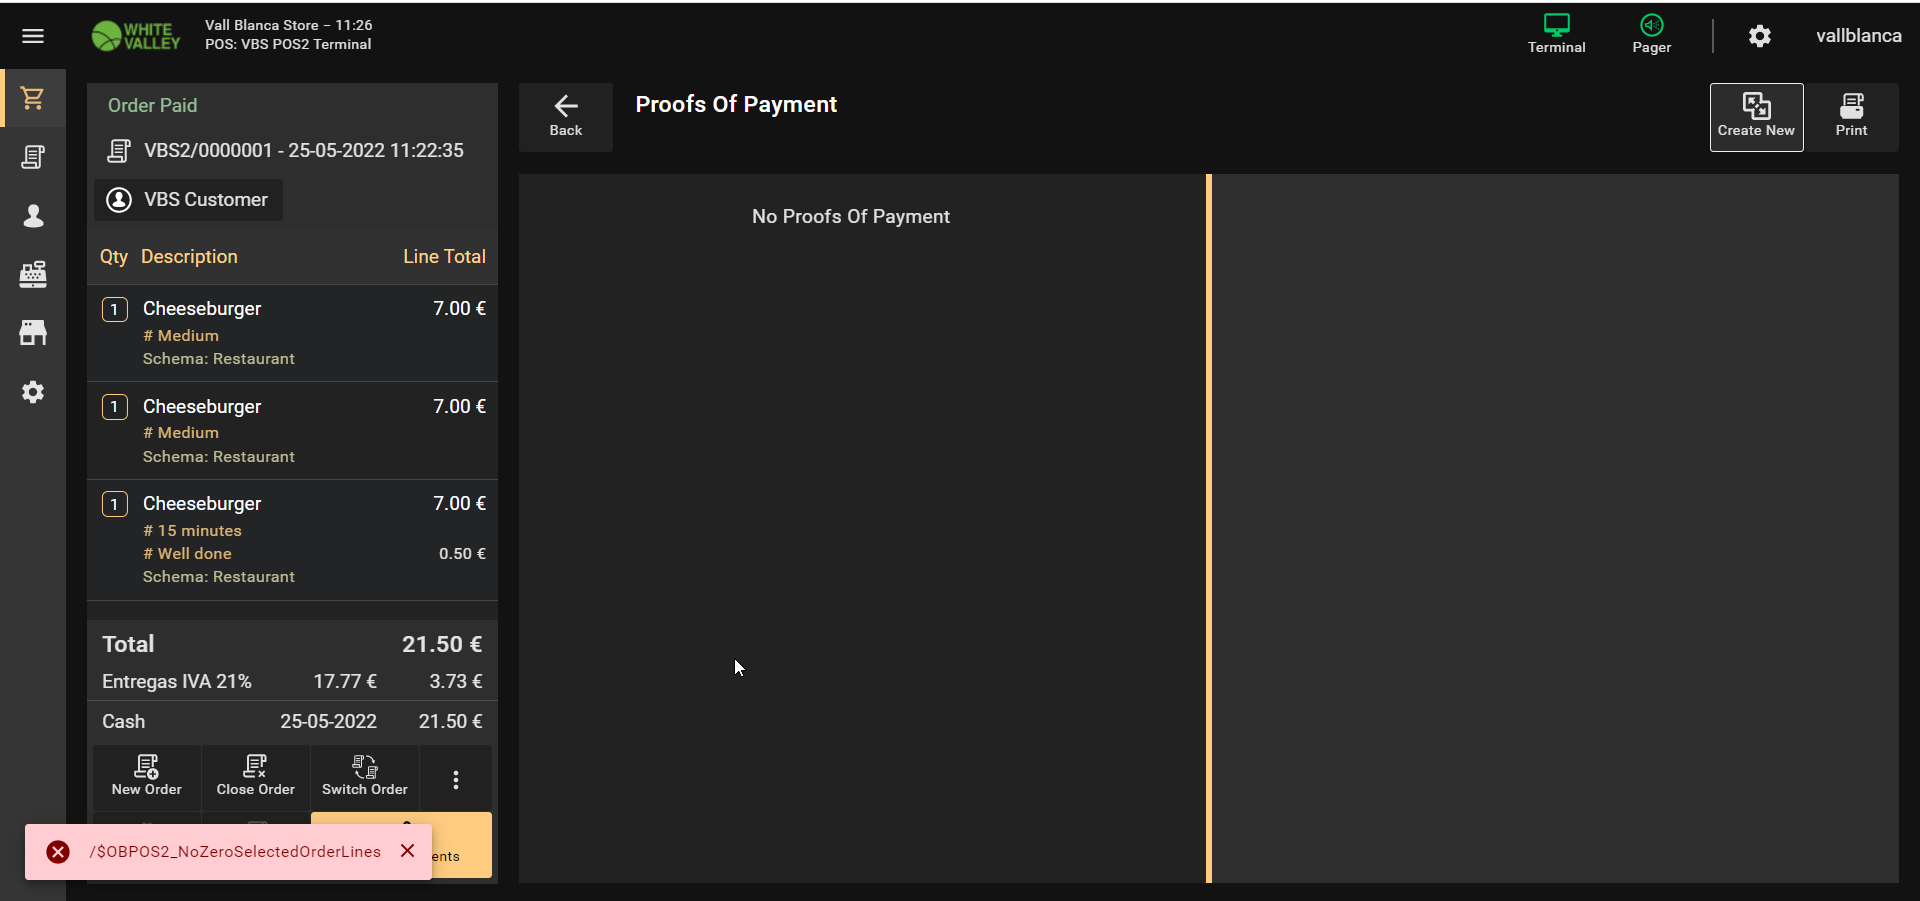Open the sidebar settings gear
The width and height of the screenshot is (1920, 901).
33,392
